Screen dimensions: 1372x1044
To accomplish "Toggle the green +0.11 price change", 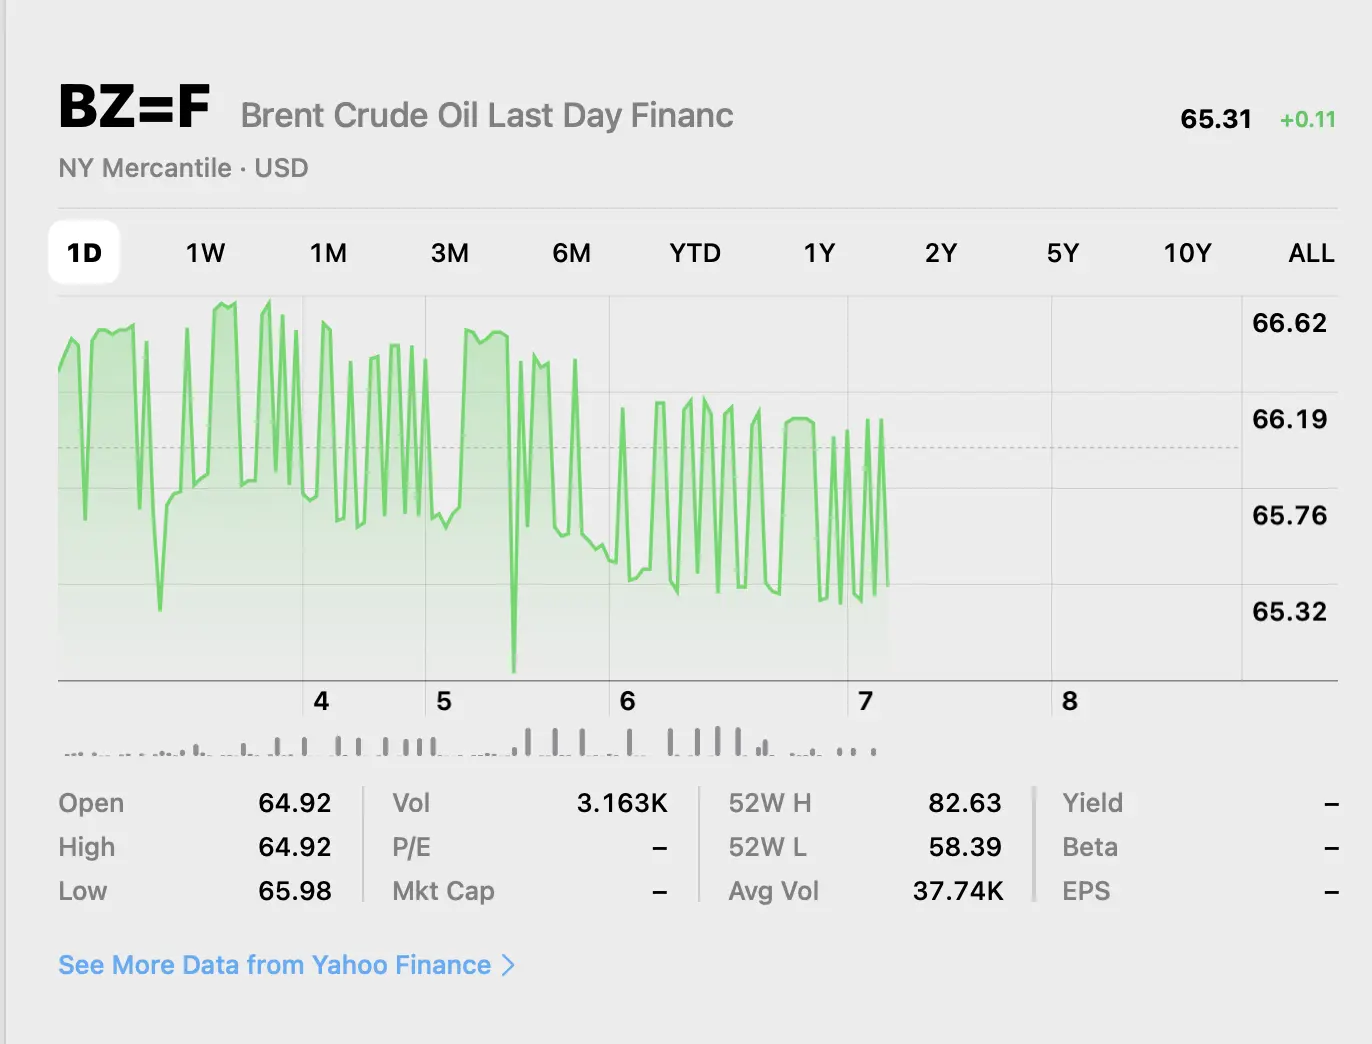I will pyautogui.click(x=1307, y=120).
